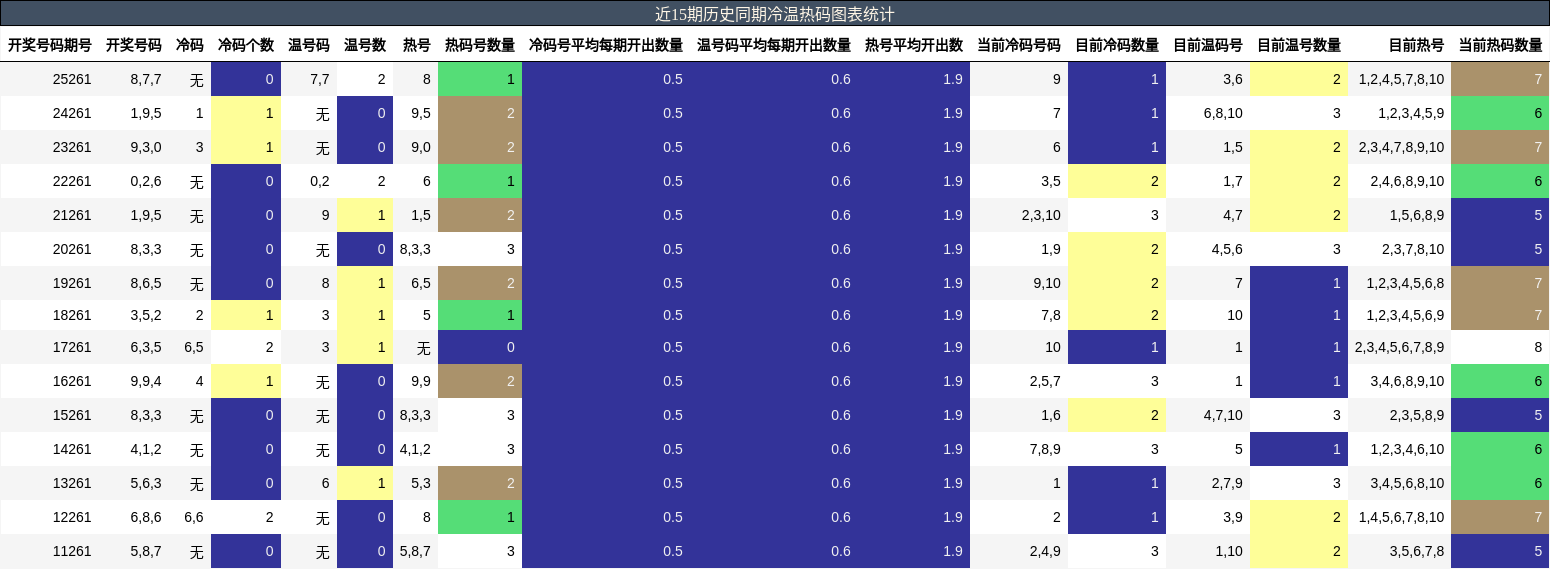Screen dimensions: 1550x569
Task: Click the 热号平均开出数 header
Action: point(914,45)
